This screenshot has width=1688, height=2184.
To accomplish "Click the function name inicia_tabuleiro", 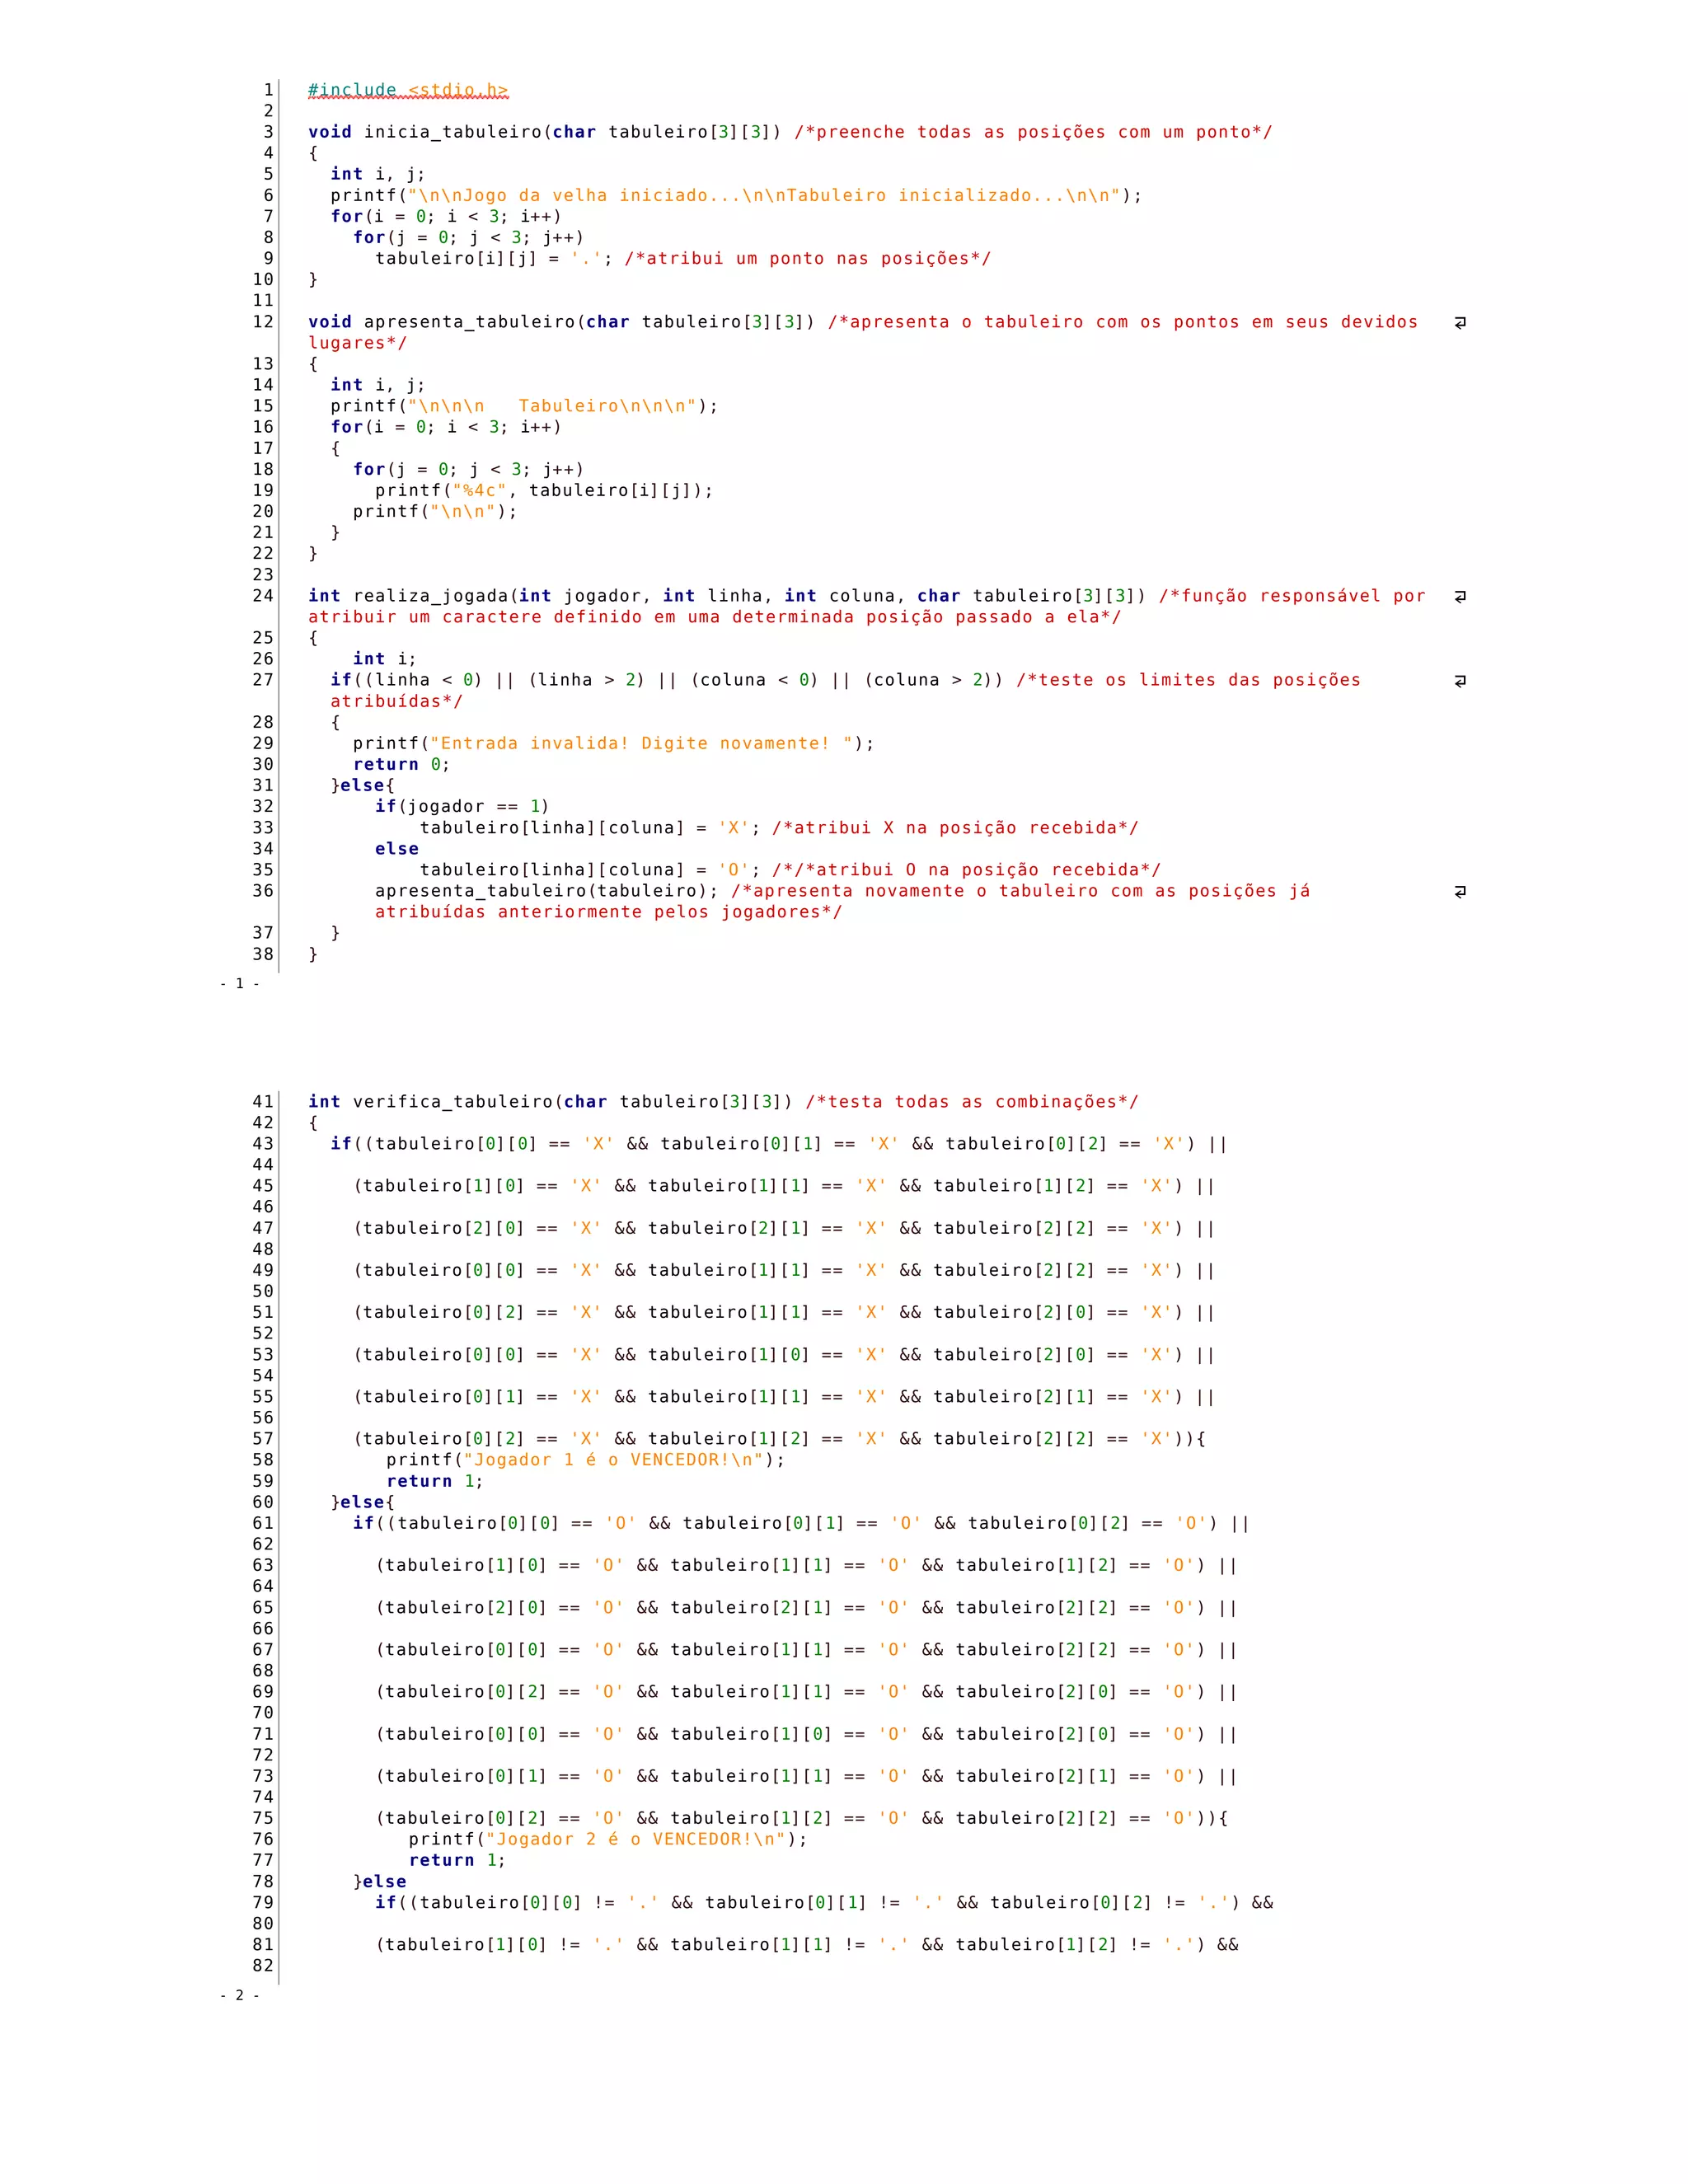I will (x=453, y=132).
